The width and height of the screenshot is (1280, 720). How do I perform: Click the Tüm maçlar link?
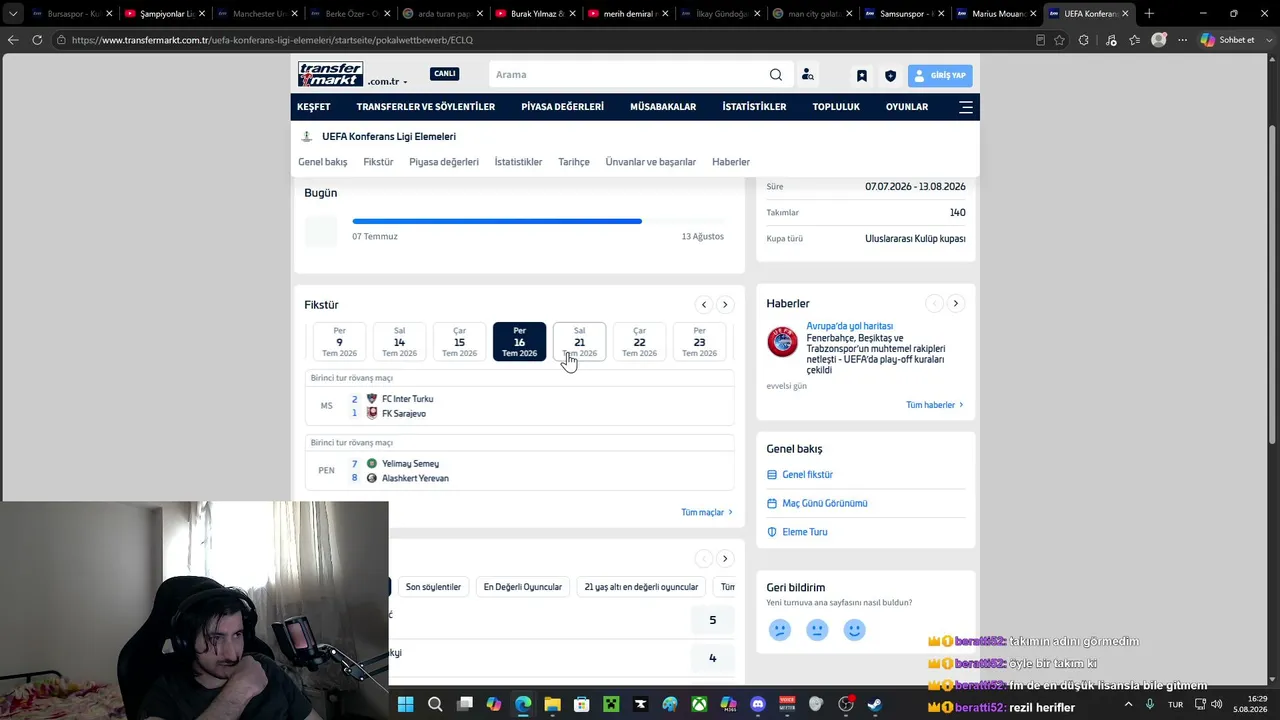[x=707, y=512]
